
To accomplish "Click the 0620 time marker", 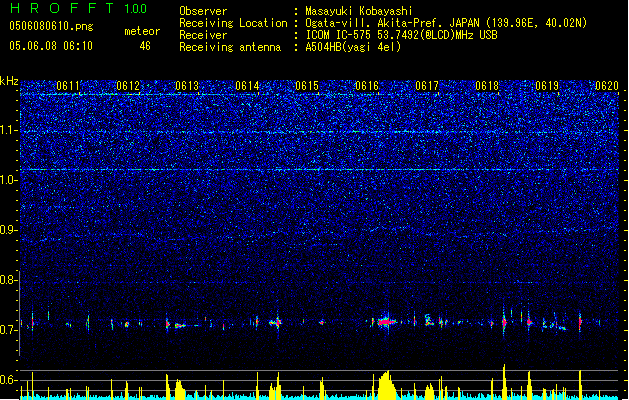I will (x=607, y=86).
